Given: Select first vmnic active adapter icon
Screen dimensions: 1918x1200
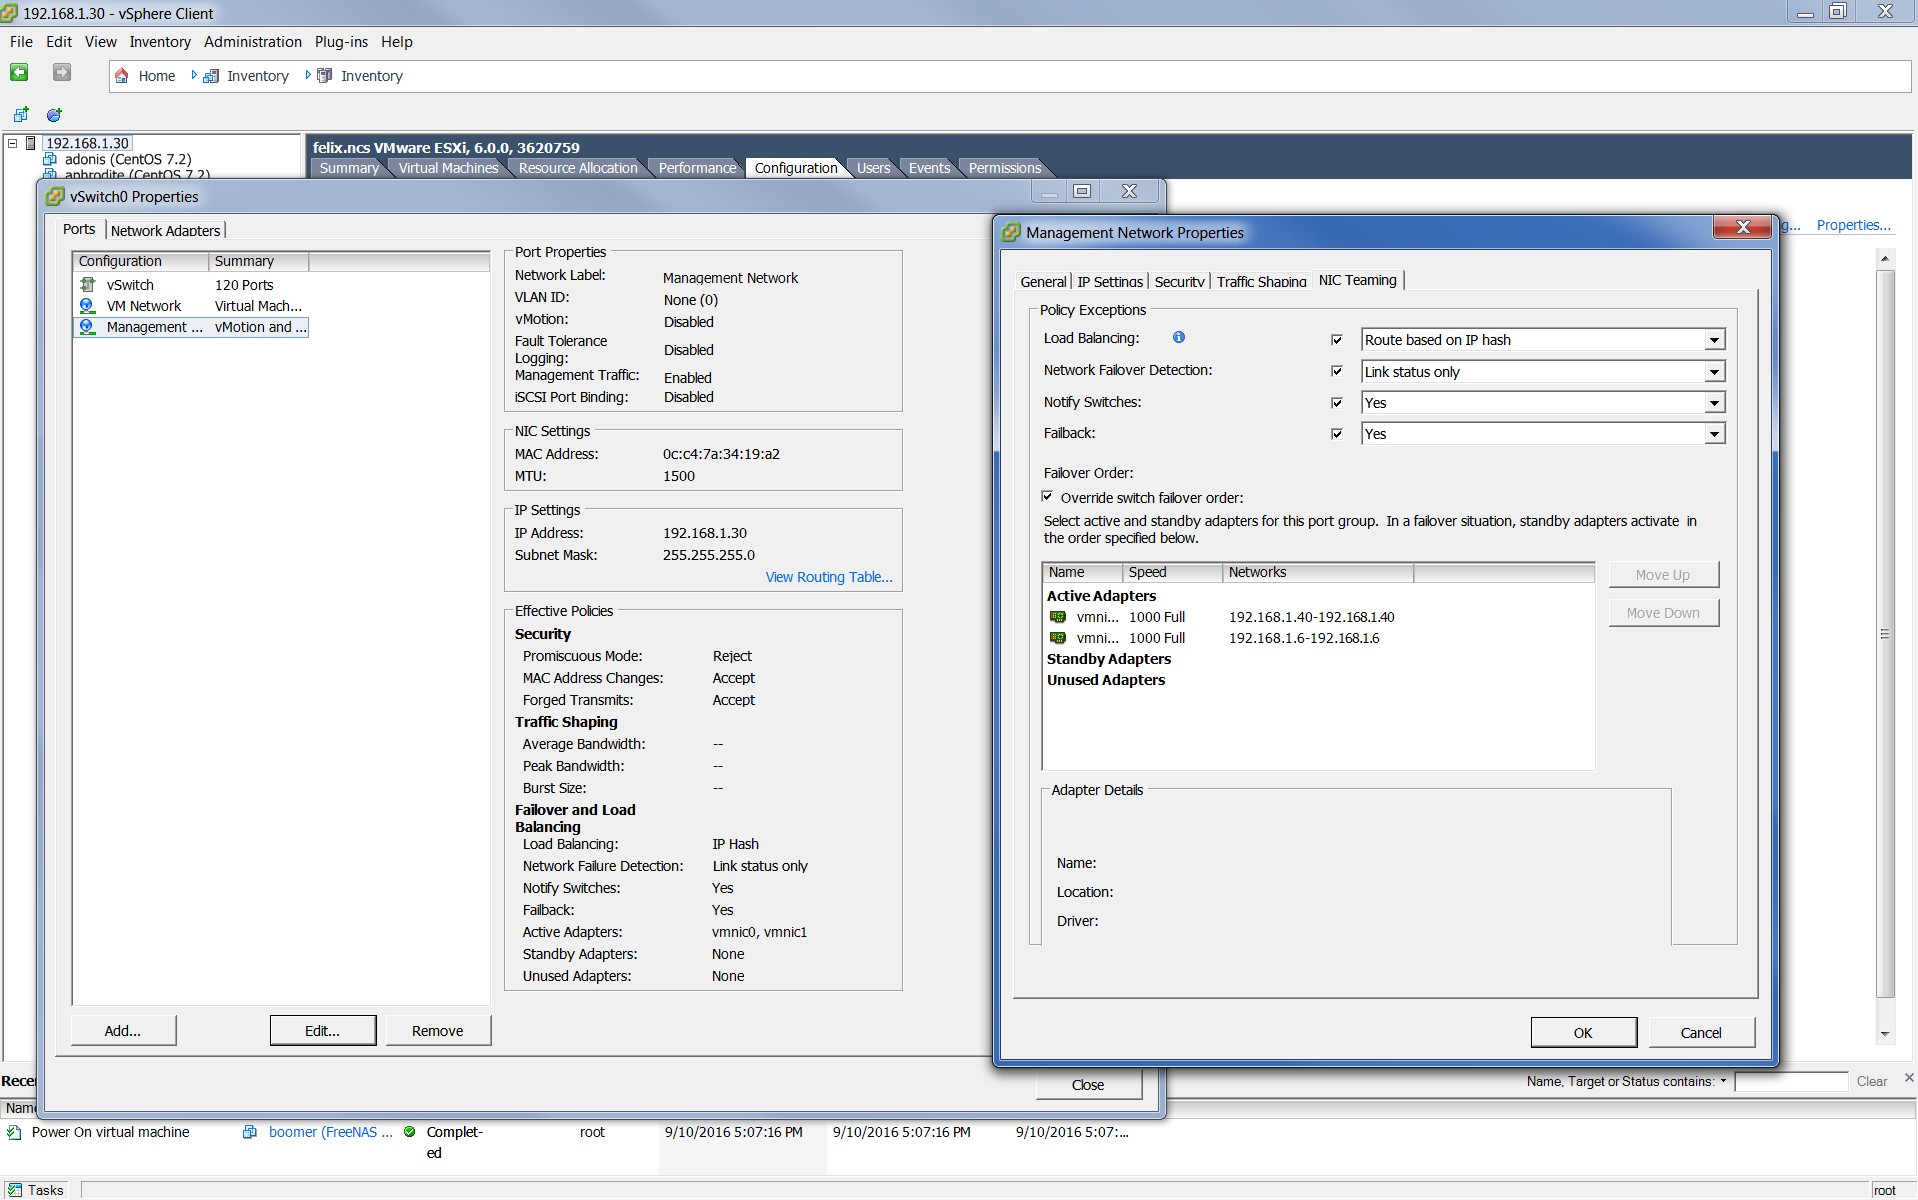Looking at the screenshot, I should 1058,617.
